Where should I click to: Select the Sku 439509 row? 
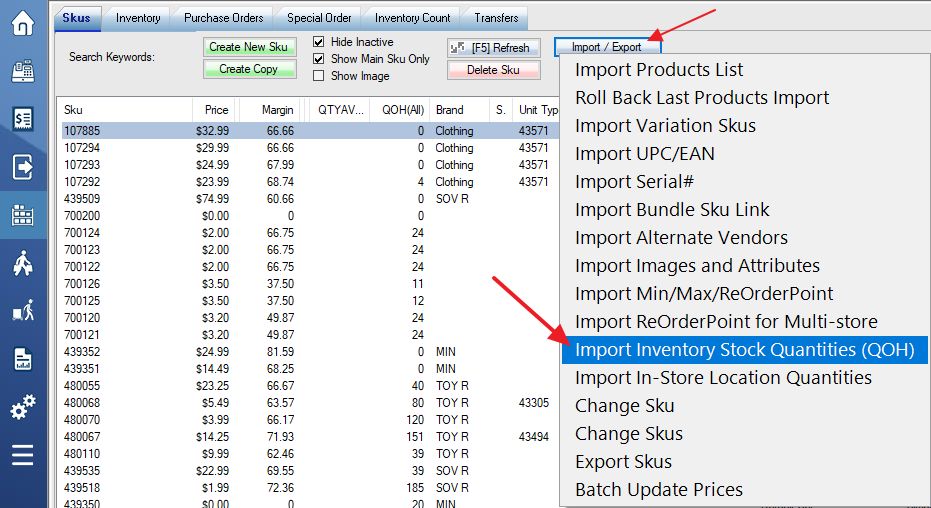coord(309,199)
